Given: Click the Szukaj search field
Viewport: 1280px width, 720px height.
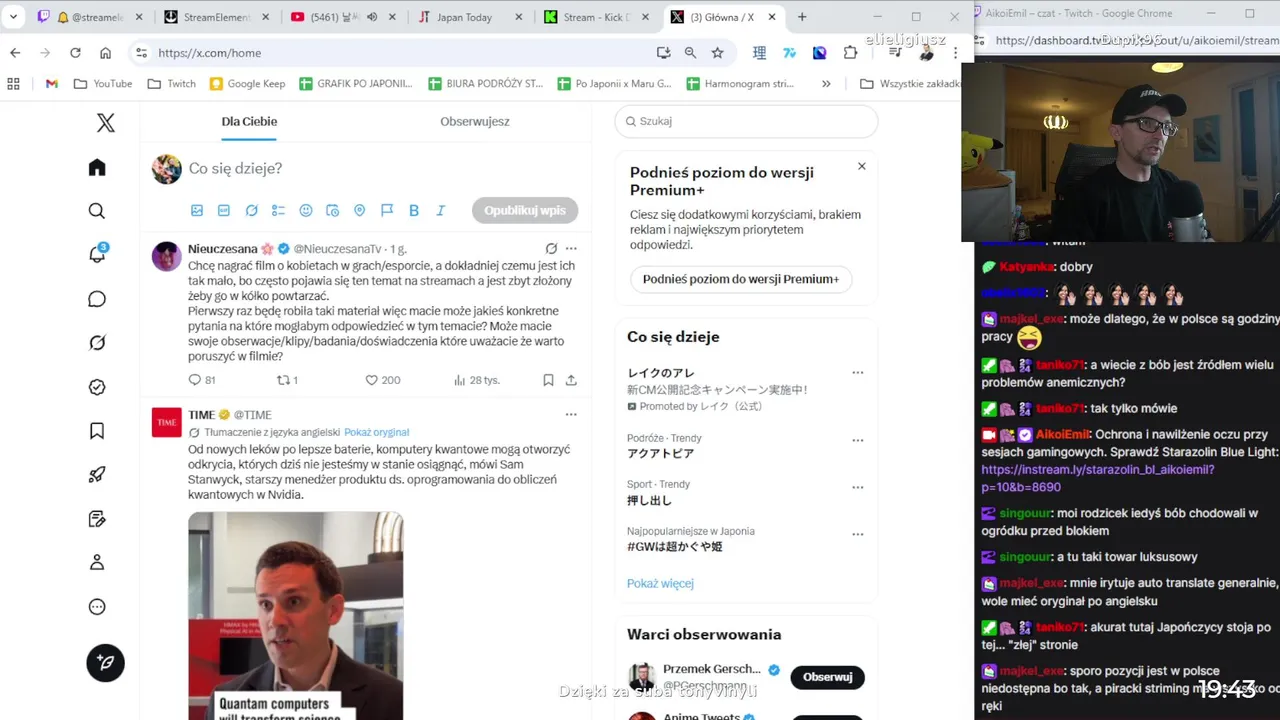Looking at the screenshot, I should [x=746, y=121].
